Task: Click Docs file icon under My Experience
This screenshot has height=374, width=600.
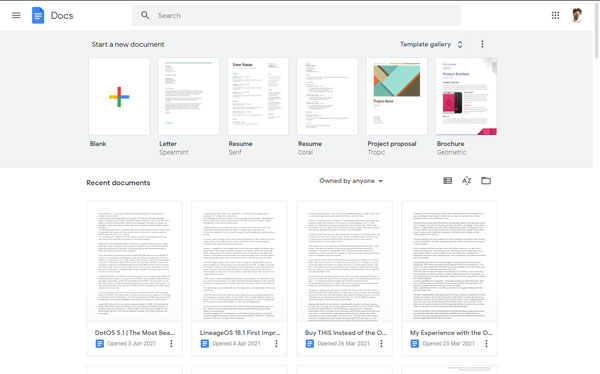Action: point(414,343)
